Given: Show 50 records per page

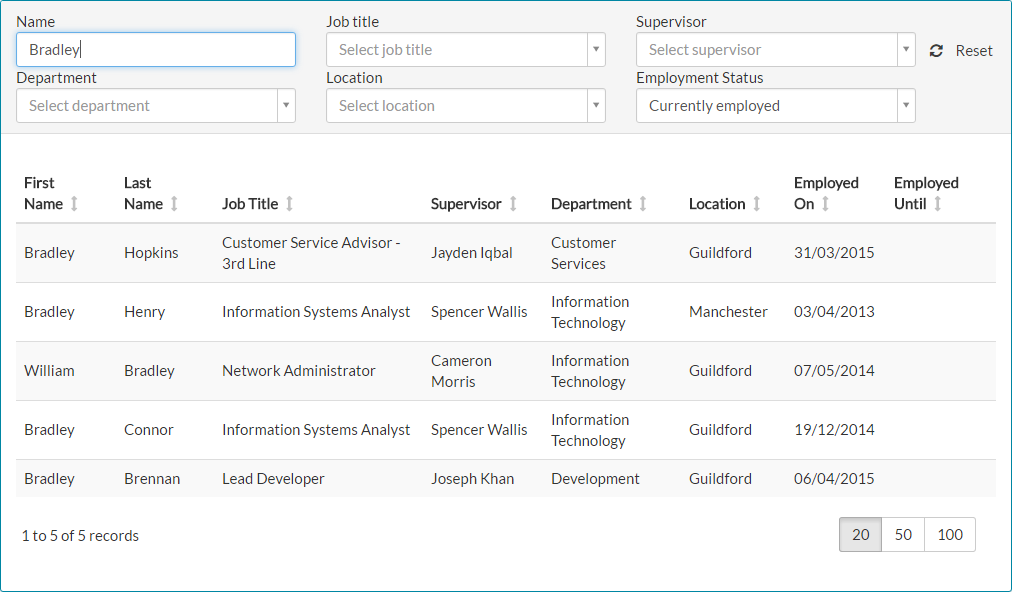Looking at the screenshot, I should pos(903,535).
